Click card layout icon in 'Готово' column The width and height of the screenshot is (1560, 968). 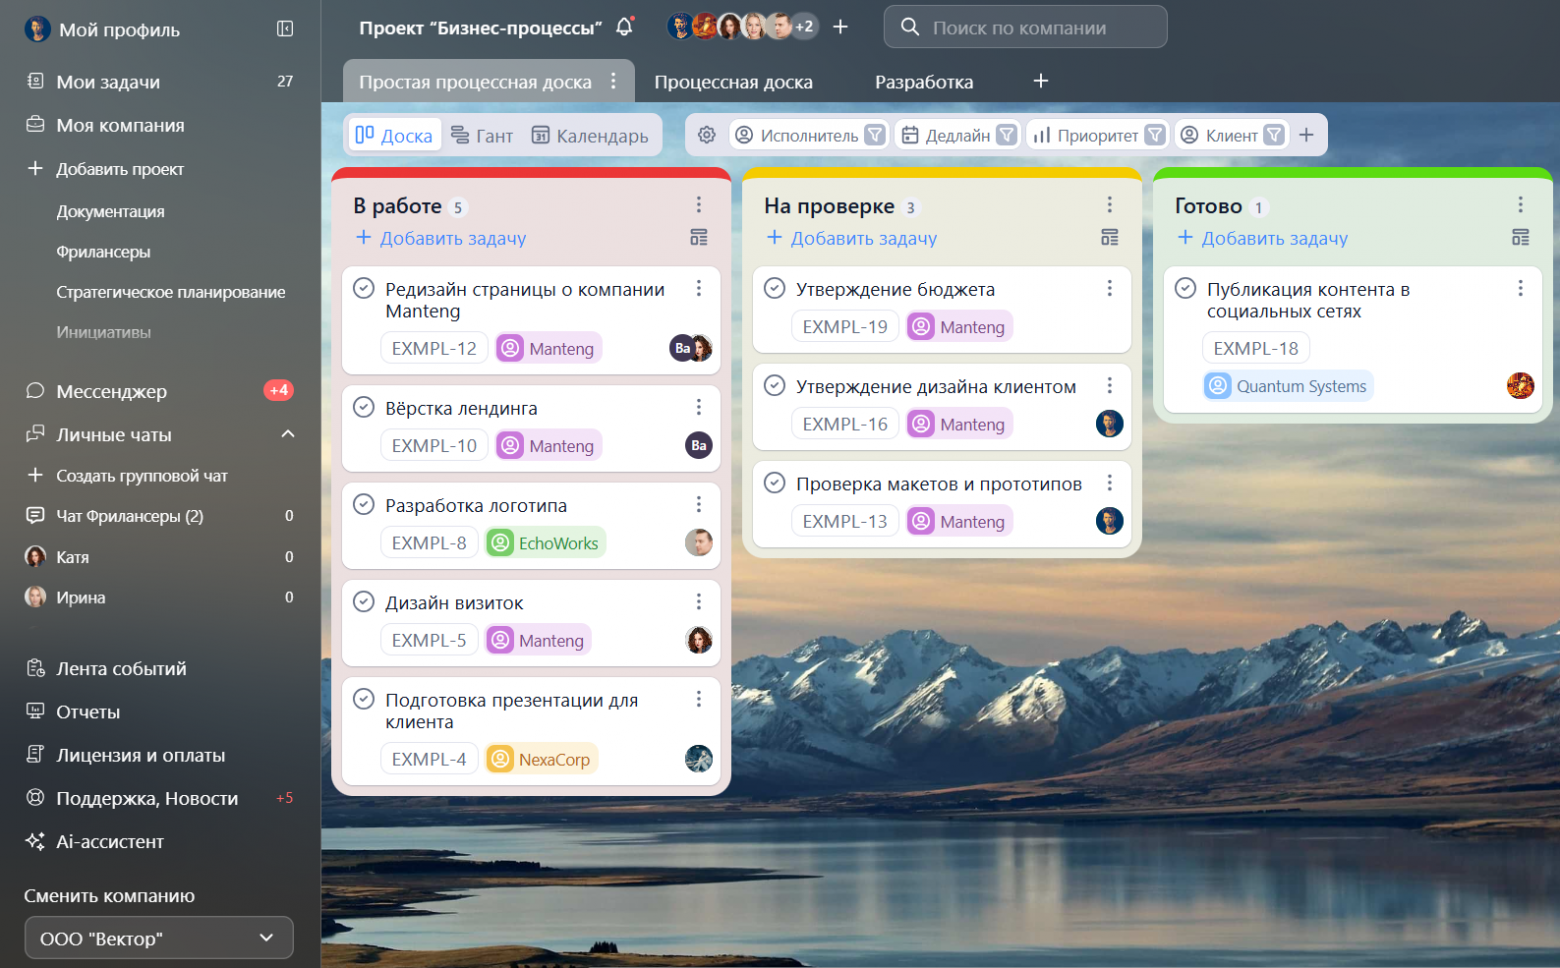coord(1520,238)
